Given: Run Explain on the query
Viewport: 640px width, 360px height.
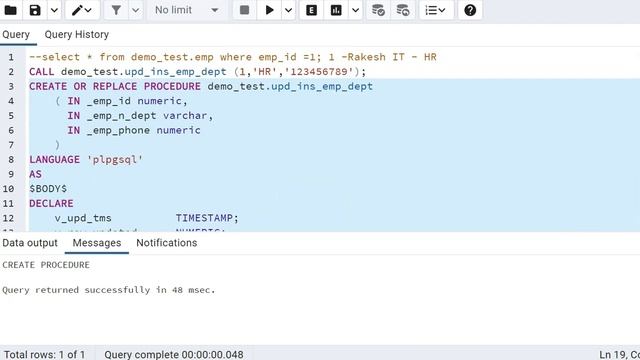Looking at the screenshot, I should [x=311, y=10].
